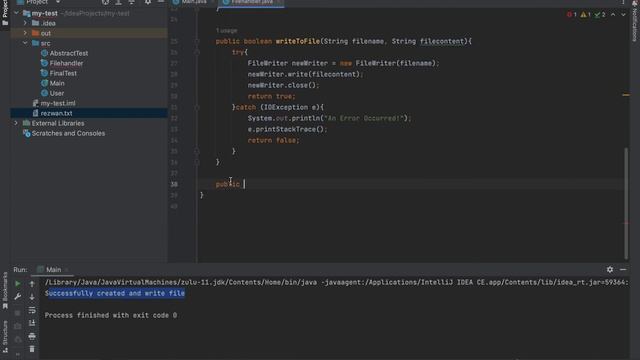The image size is (640, 360).
Task: Toggle the Project side tool button
Action: pyautogui.click(x=5, y=13)
